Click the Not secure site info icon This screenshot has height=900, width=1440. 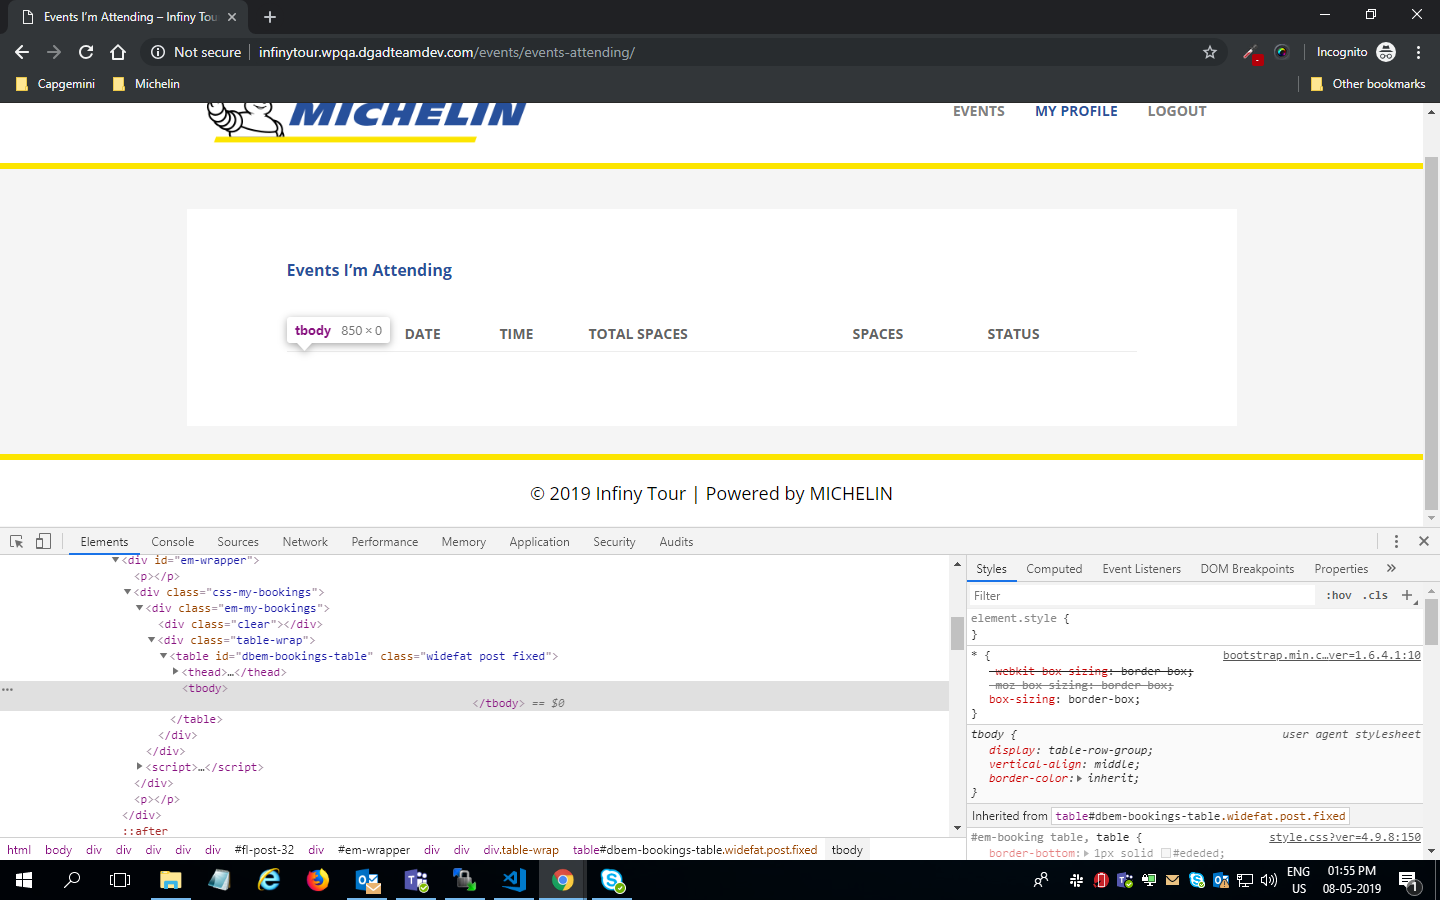158,52
